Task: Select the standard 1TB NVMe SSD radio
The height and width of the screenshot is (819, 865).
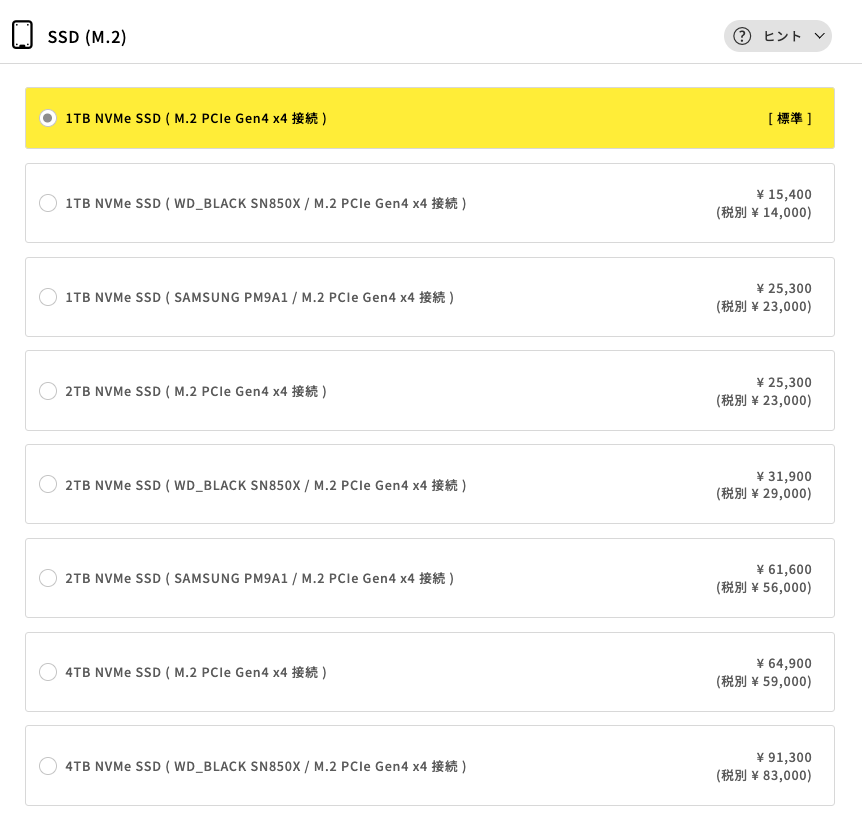Action: pyautogui.click(x=48, y=118)
